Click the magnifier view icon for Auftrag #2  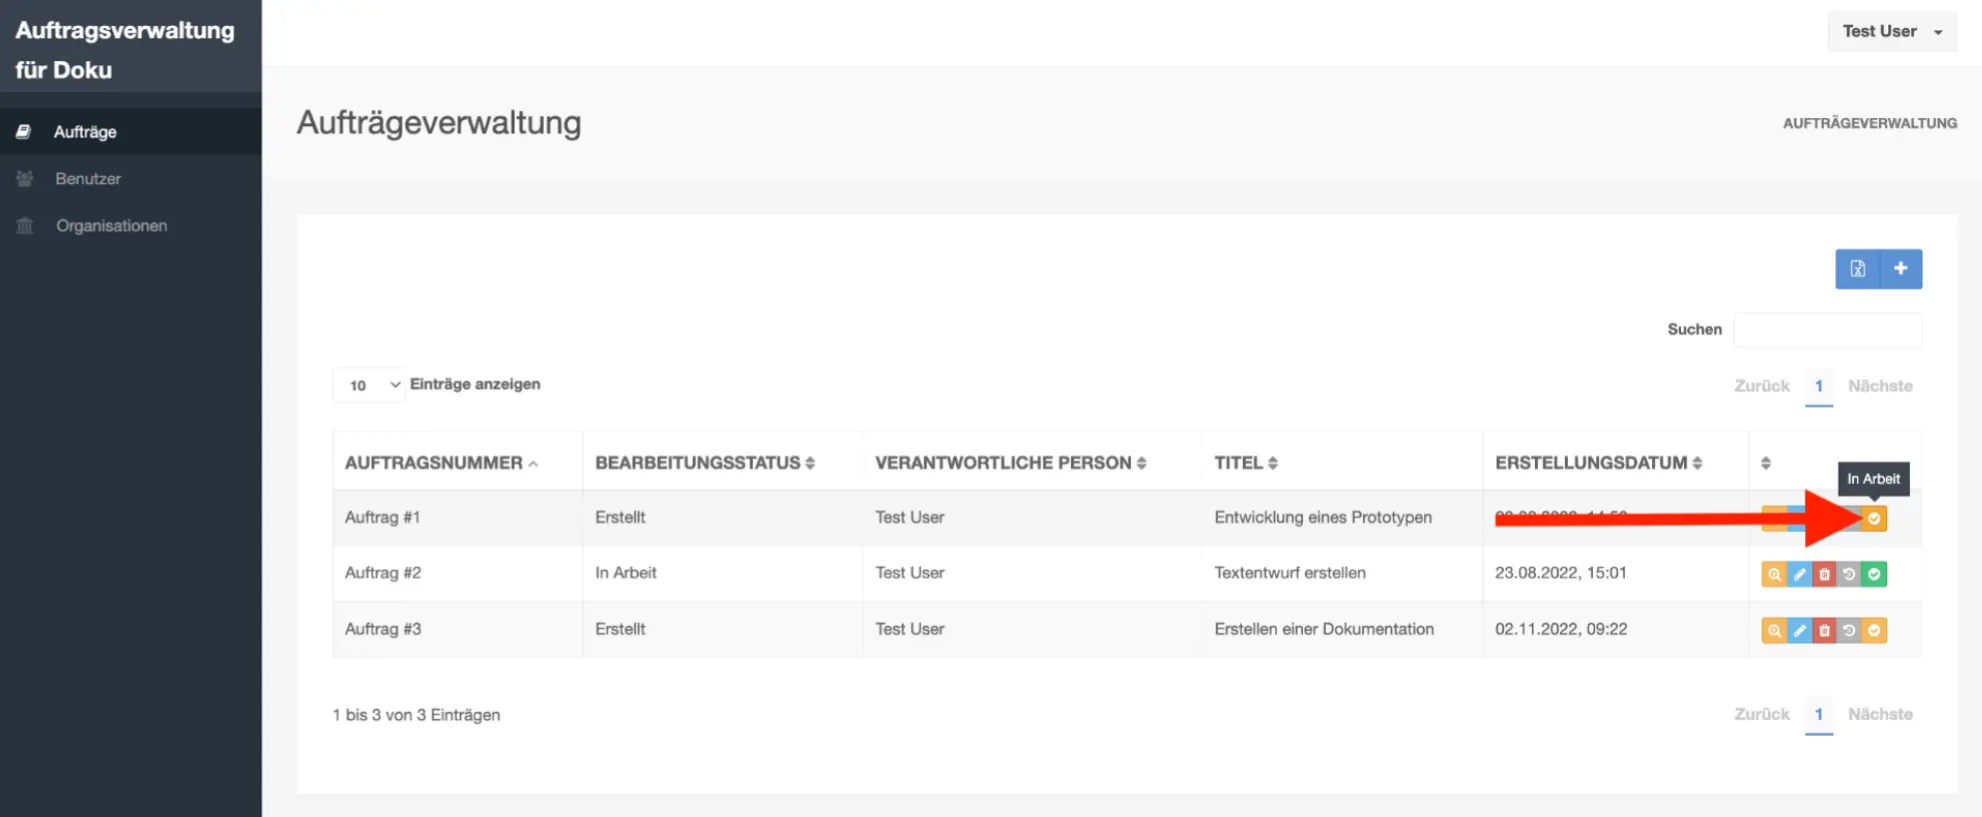1773,574
